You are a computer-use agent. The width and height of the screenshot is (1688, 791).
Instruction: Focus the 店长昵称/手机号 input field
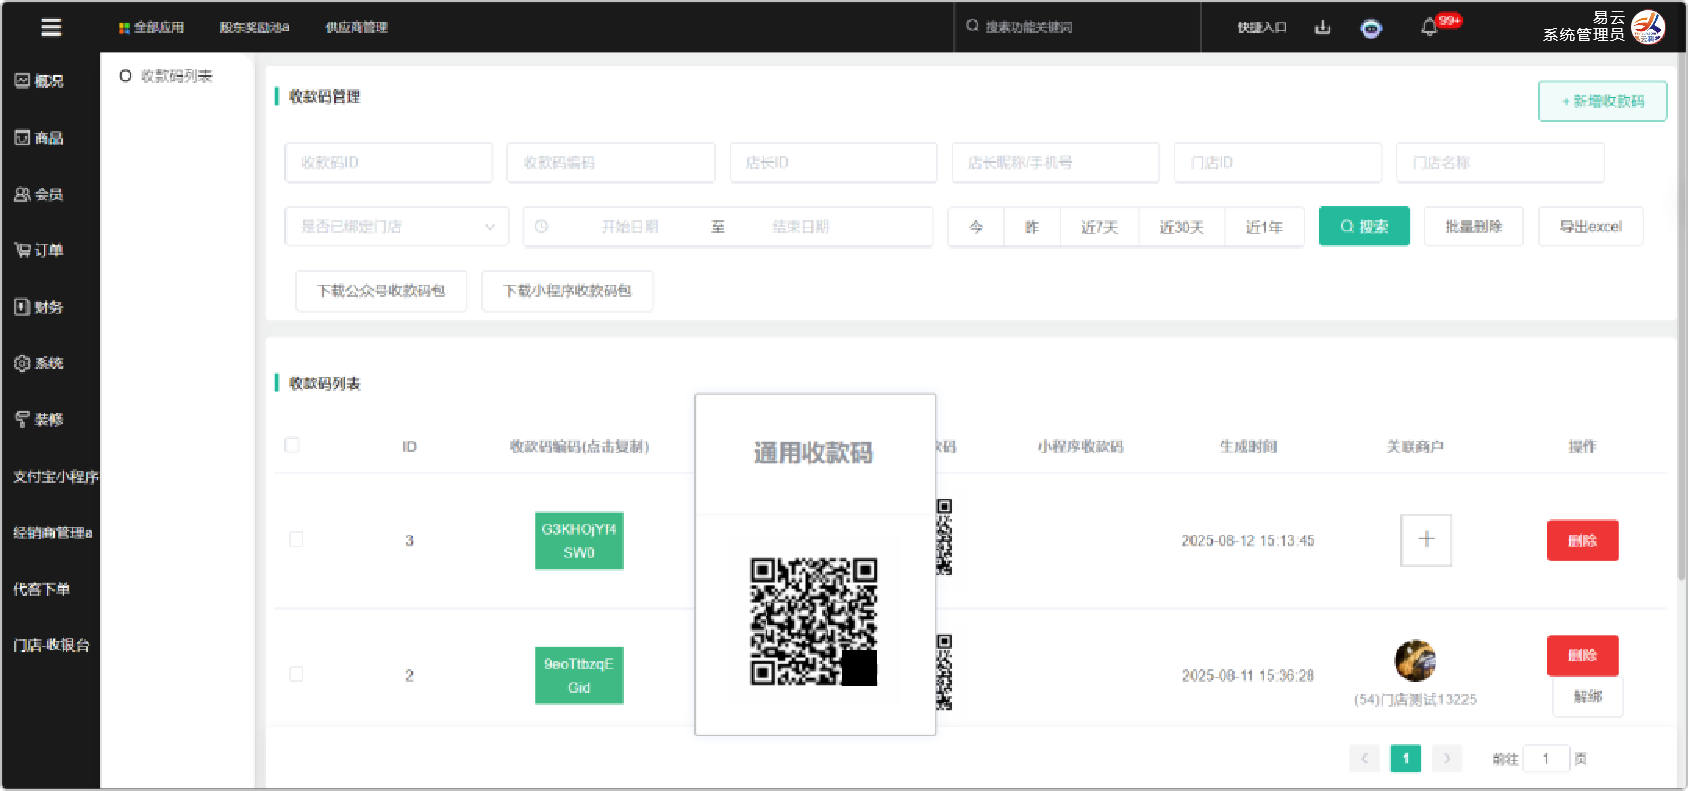coord(1055,162)
